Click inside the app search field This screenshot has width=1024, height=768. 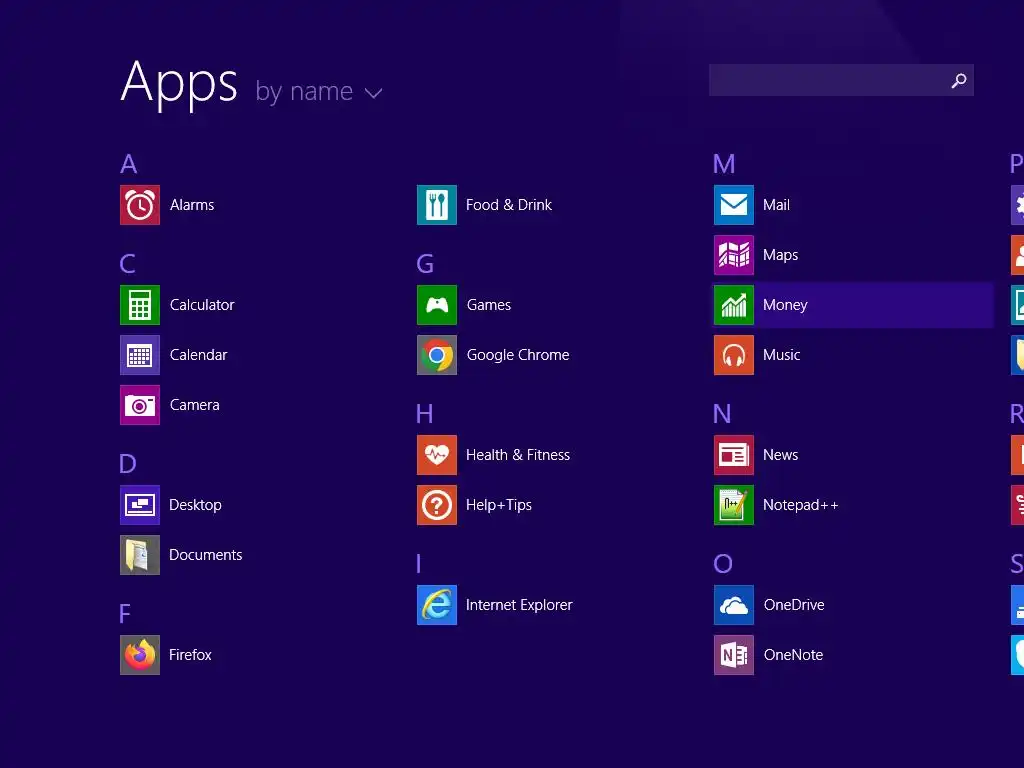click(841, 80)
